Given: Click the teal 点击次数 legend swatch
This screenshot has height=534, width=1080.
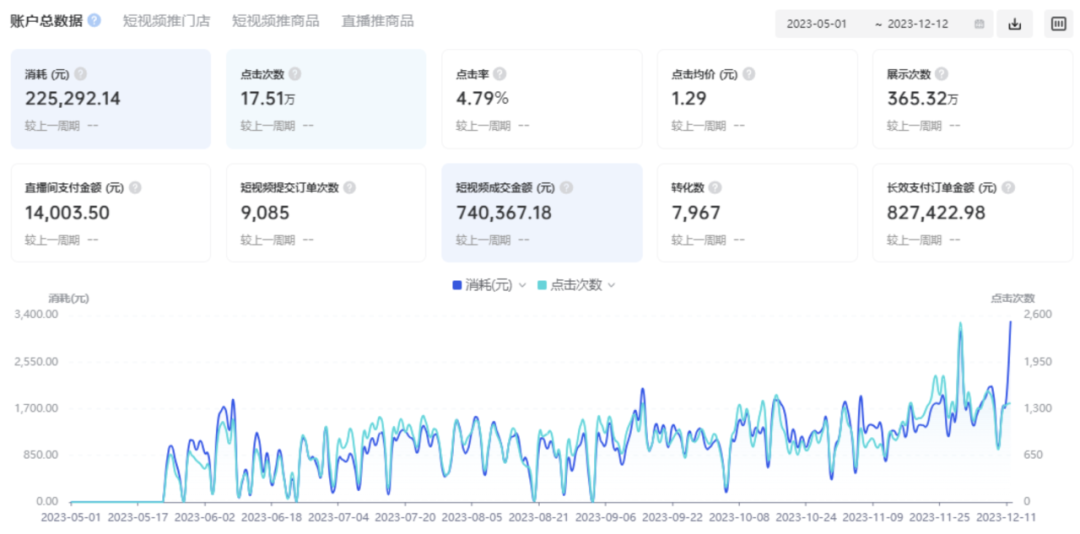Looking at the screenshot, I should pyautogui.click(x=542, y=285).
